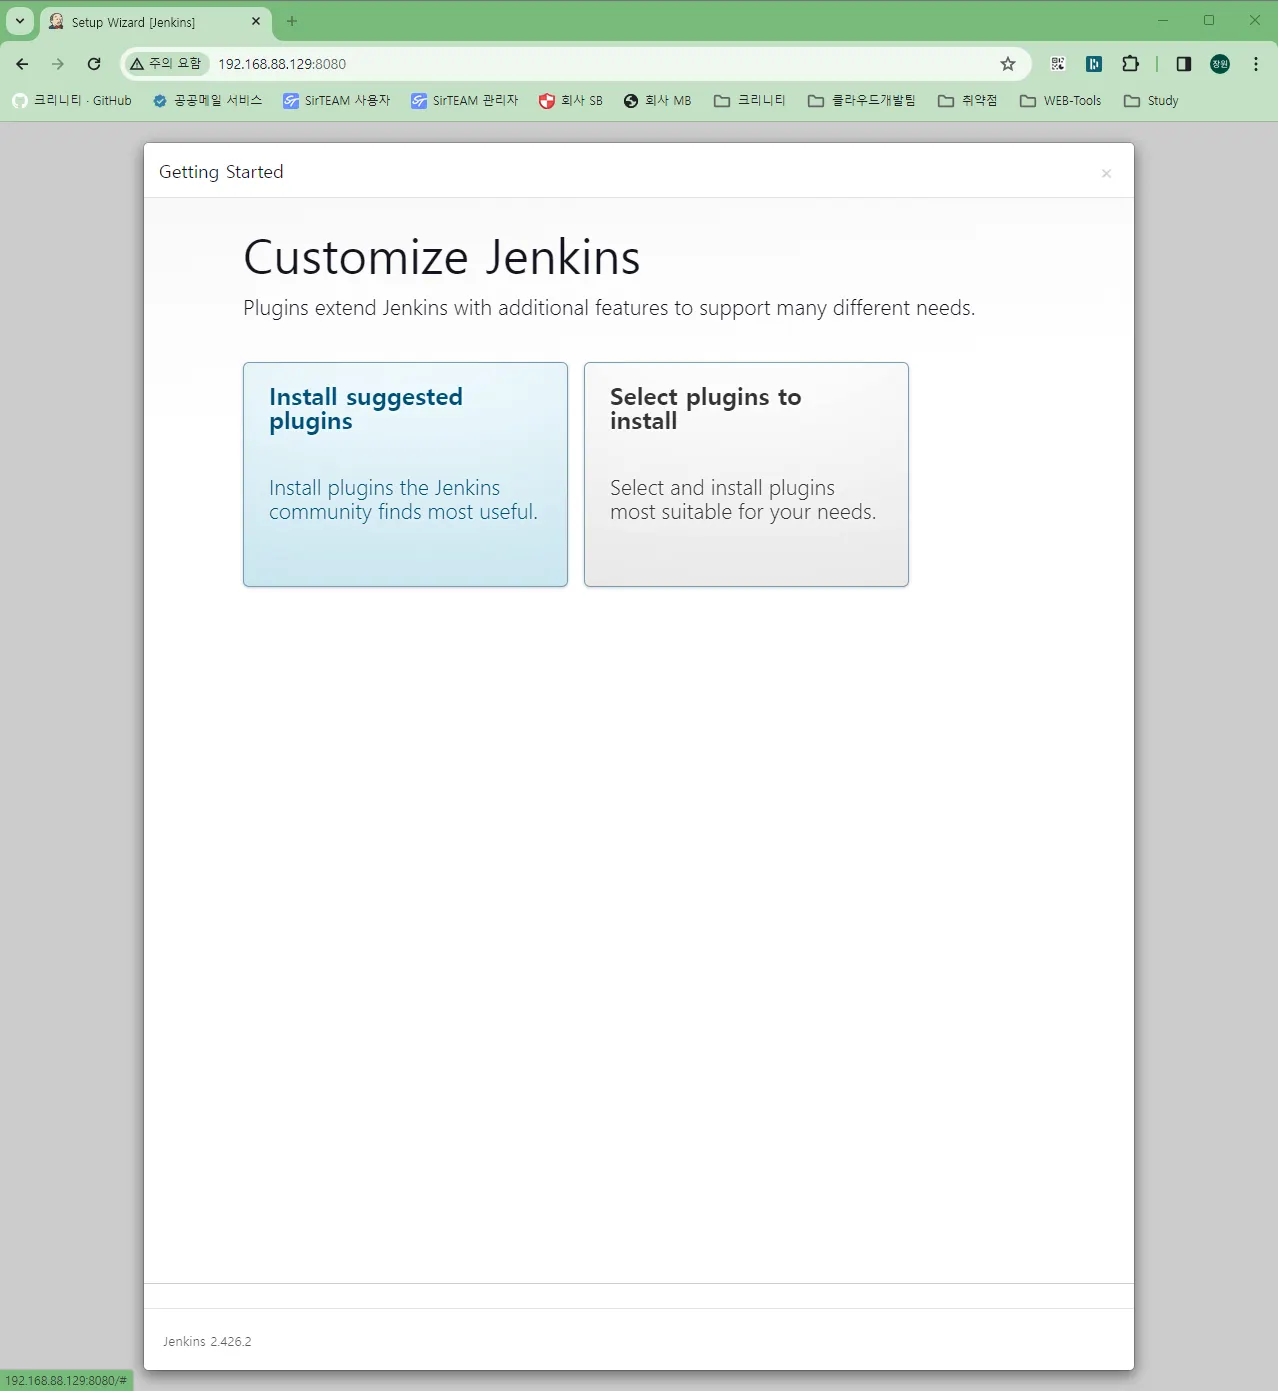Expand the Study bookmark folder
The height and width of the screenshot is (1391, 1278).
click(1151, 101)
